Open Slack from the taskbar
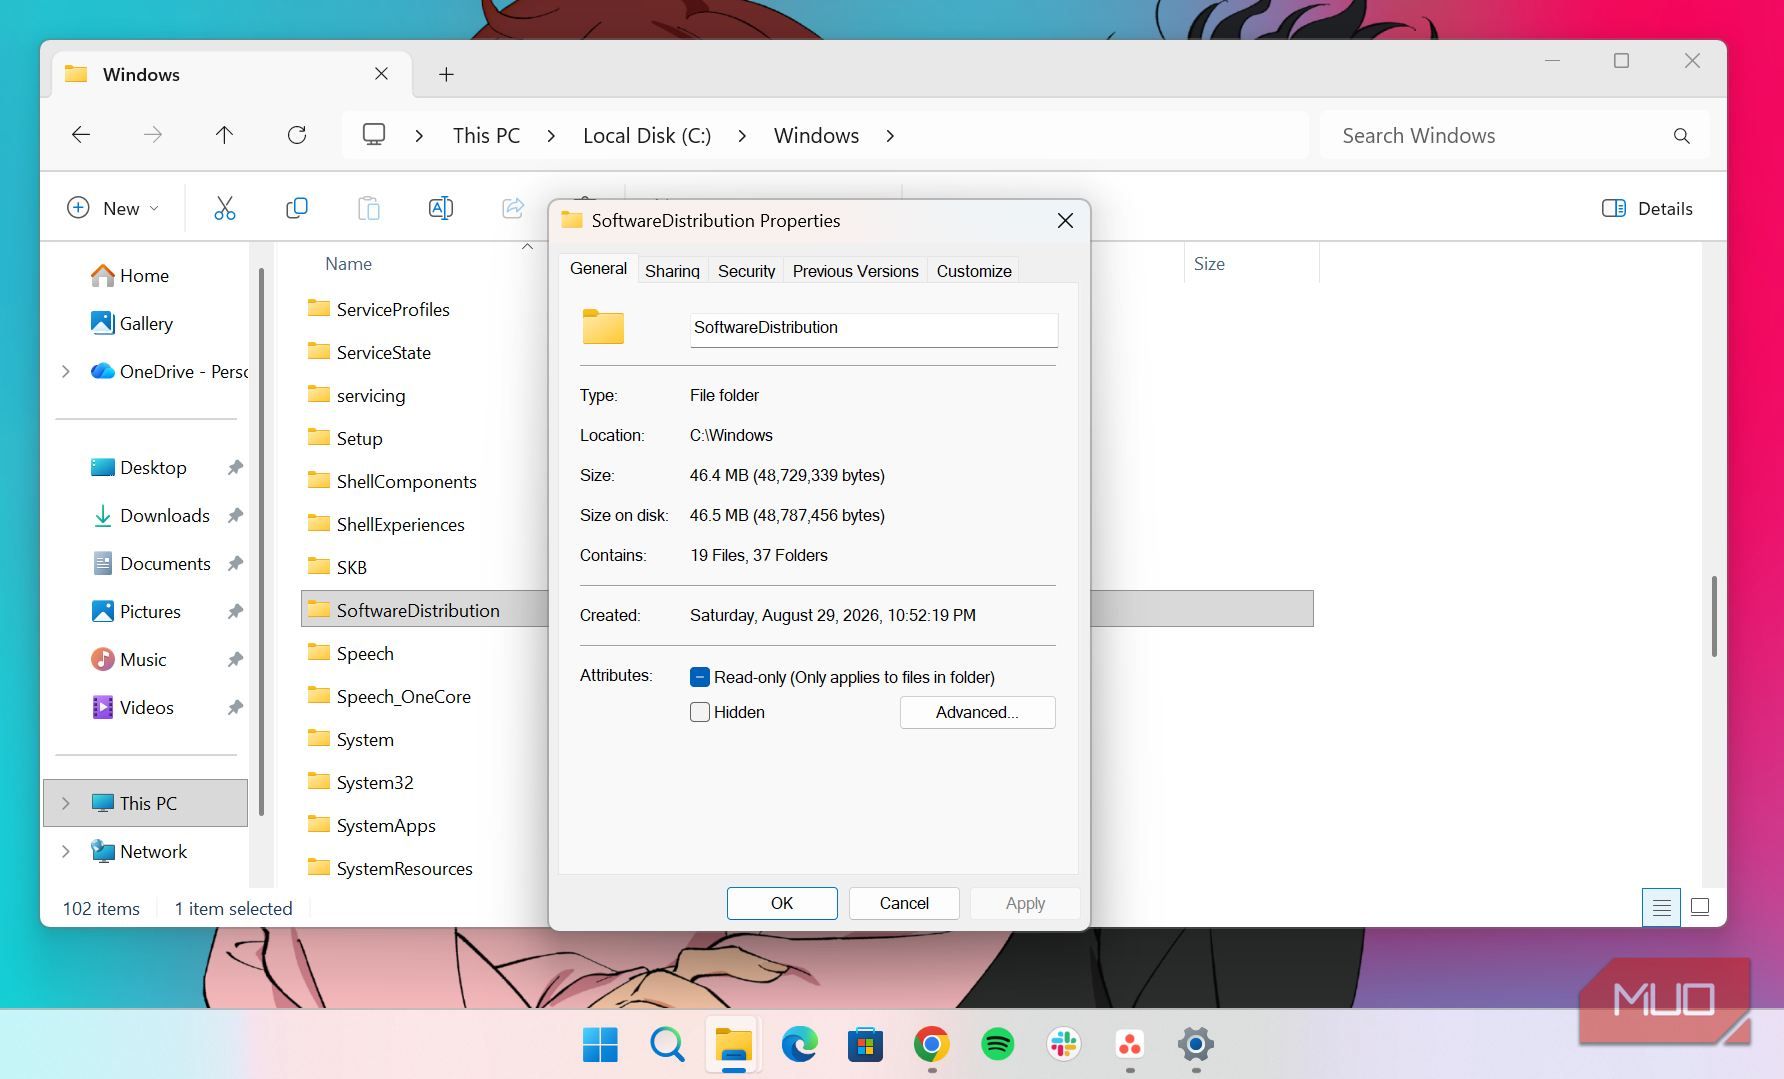The width and height of the screenshot is (1784, 1079). pyautogui.click(x=1063, y=1044)
